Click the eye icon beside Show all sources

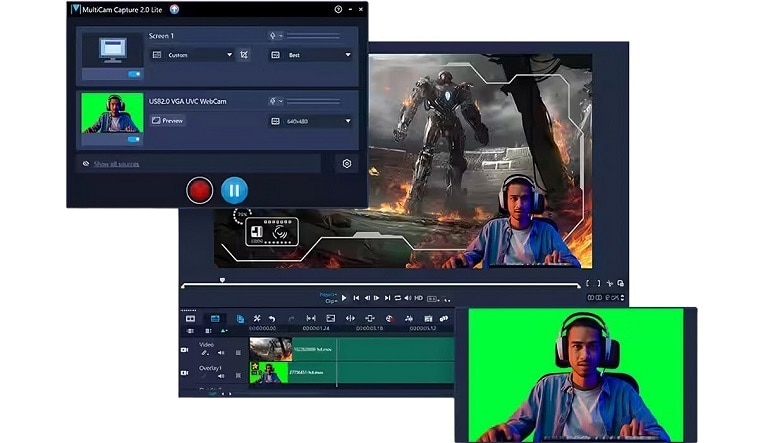[86, 164]
